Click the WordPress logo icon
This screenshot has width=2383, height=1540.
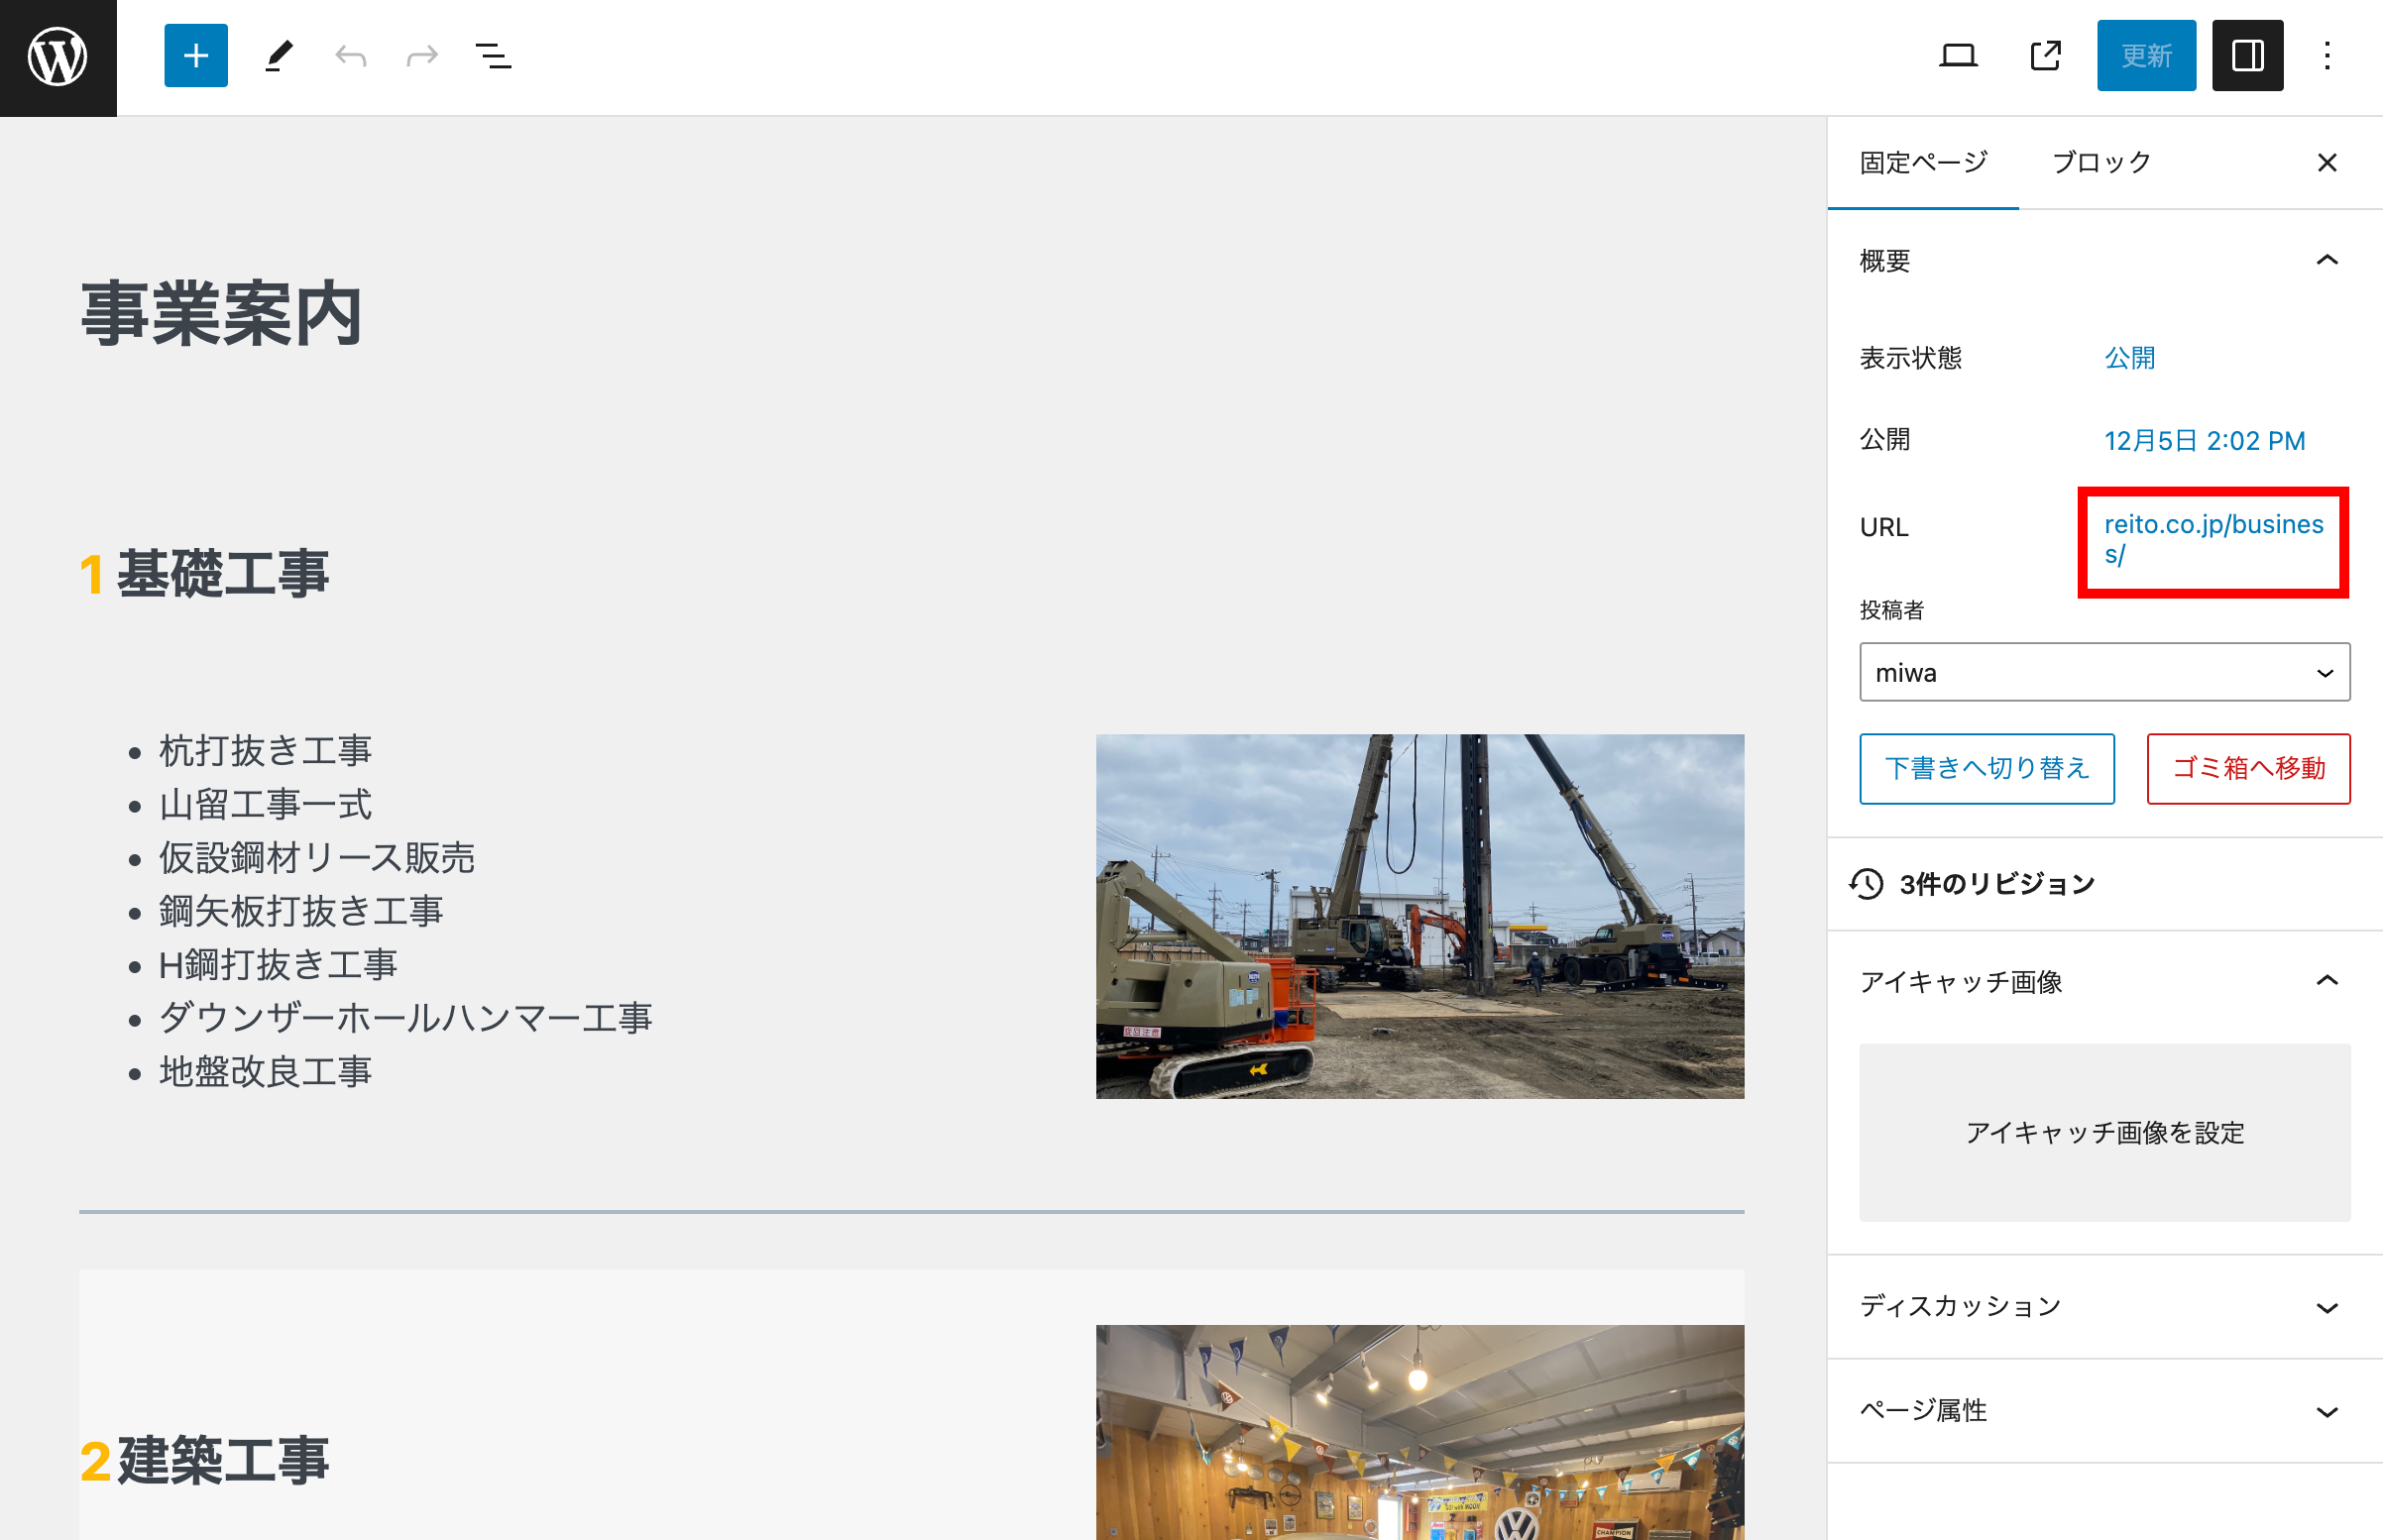[58, 57]
